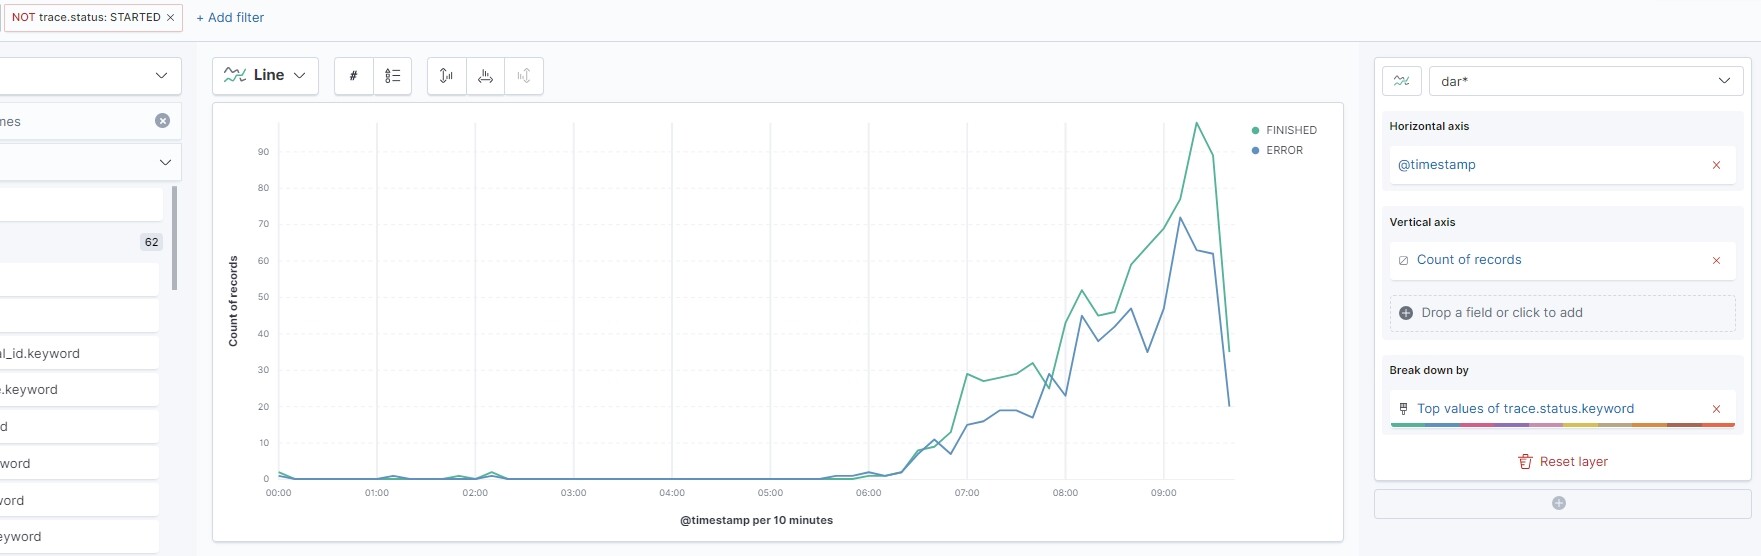Click Drop a field or click to add
Screen dimensions: 1761x556
(x=1563, y=313)
